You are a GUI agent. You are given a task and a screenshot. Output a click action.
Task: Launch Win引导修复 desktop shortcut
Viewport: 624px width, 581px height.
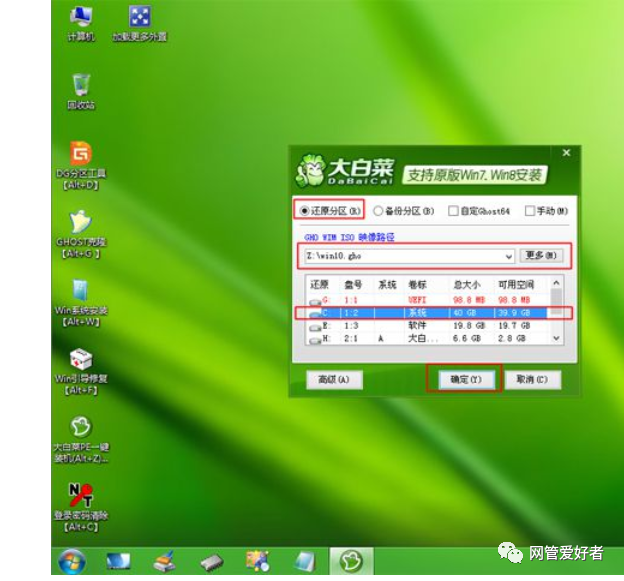coord(81,371)
